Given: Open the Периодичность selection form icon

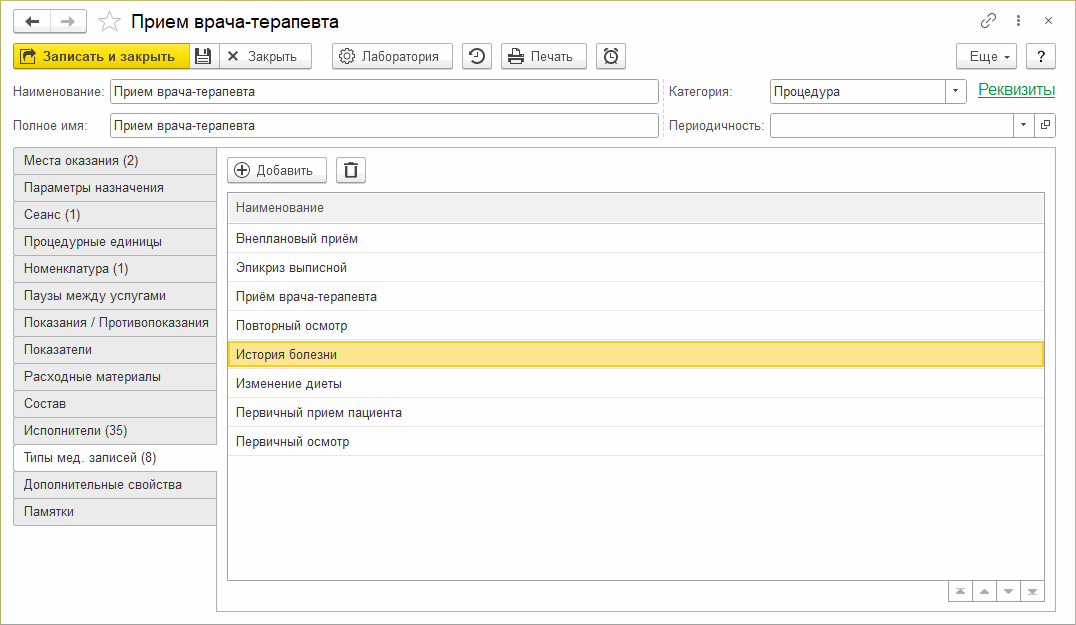Looking at the screenshot, I should 1045,125.
